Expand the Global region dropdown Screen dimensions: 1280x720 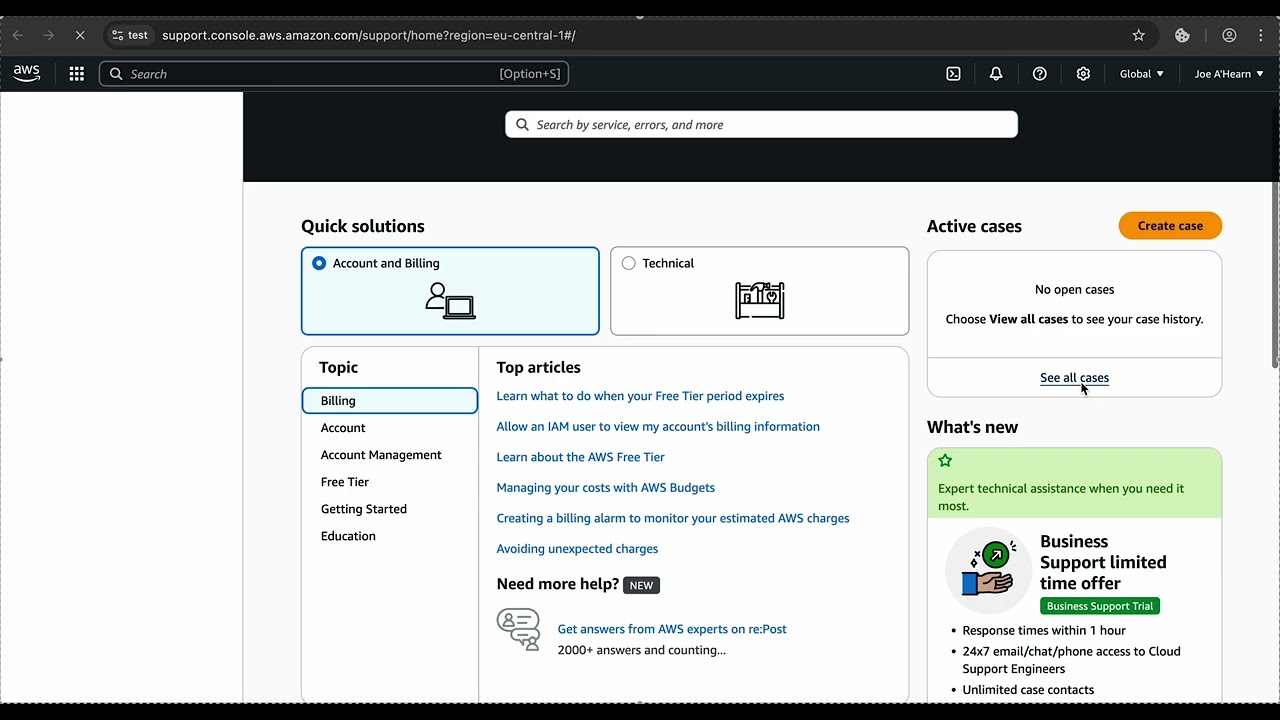(x=1141, y=74)
